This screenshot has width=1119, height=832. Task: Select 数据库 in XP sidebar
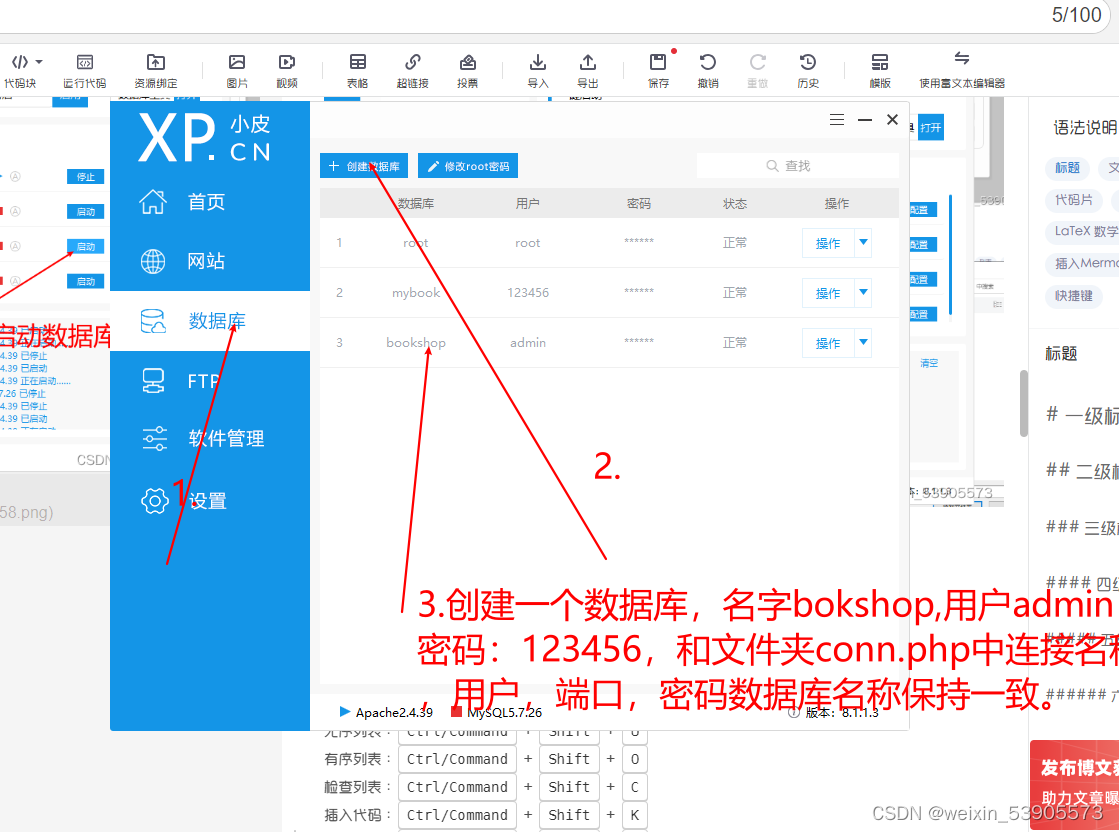[x=210, y=321]
